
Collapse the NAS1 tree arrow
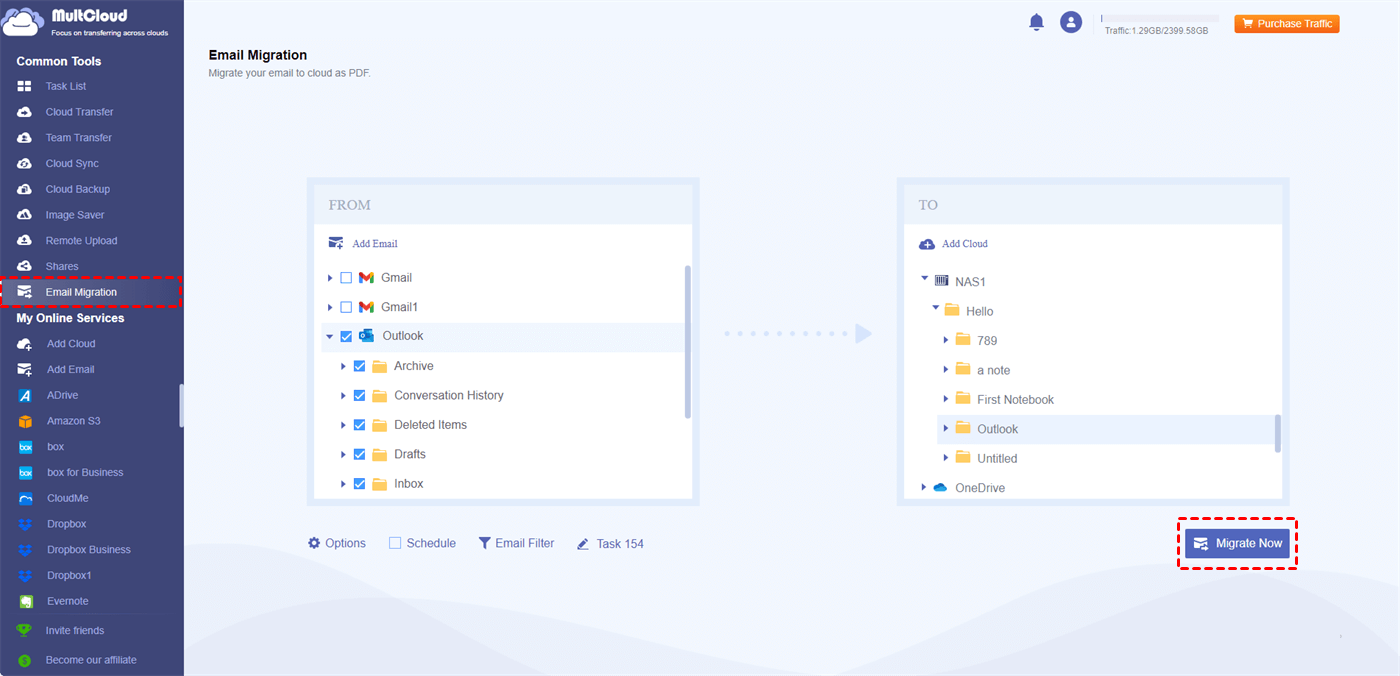click(x=924, y=280)
